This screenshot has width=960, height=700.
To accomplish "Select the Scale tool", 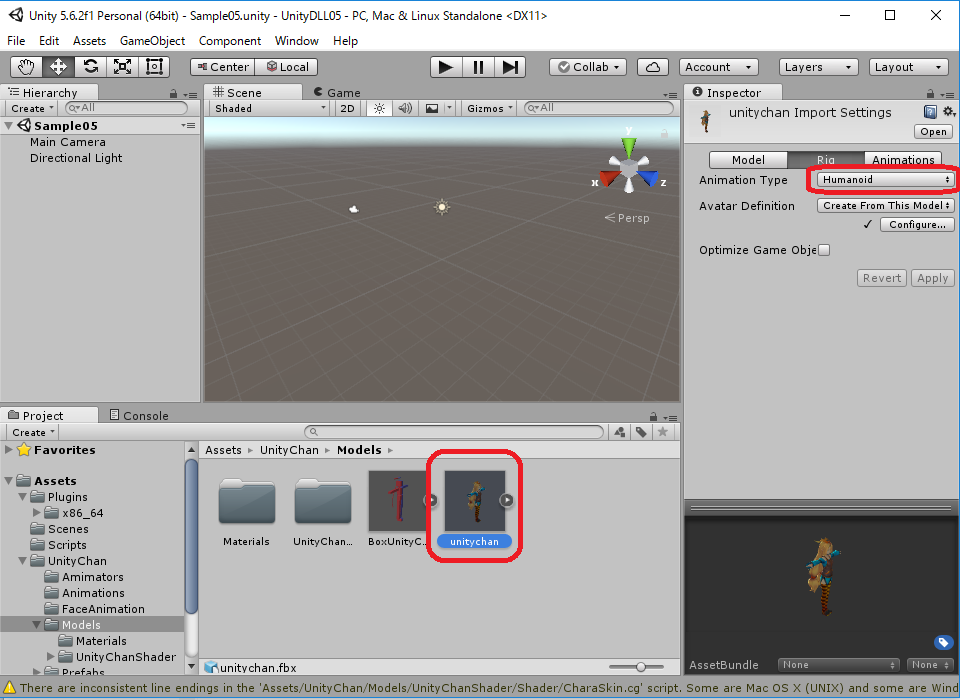I will pyautogui.click(x=122, y=67).
